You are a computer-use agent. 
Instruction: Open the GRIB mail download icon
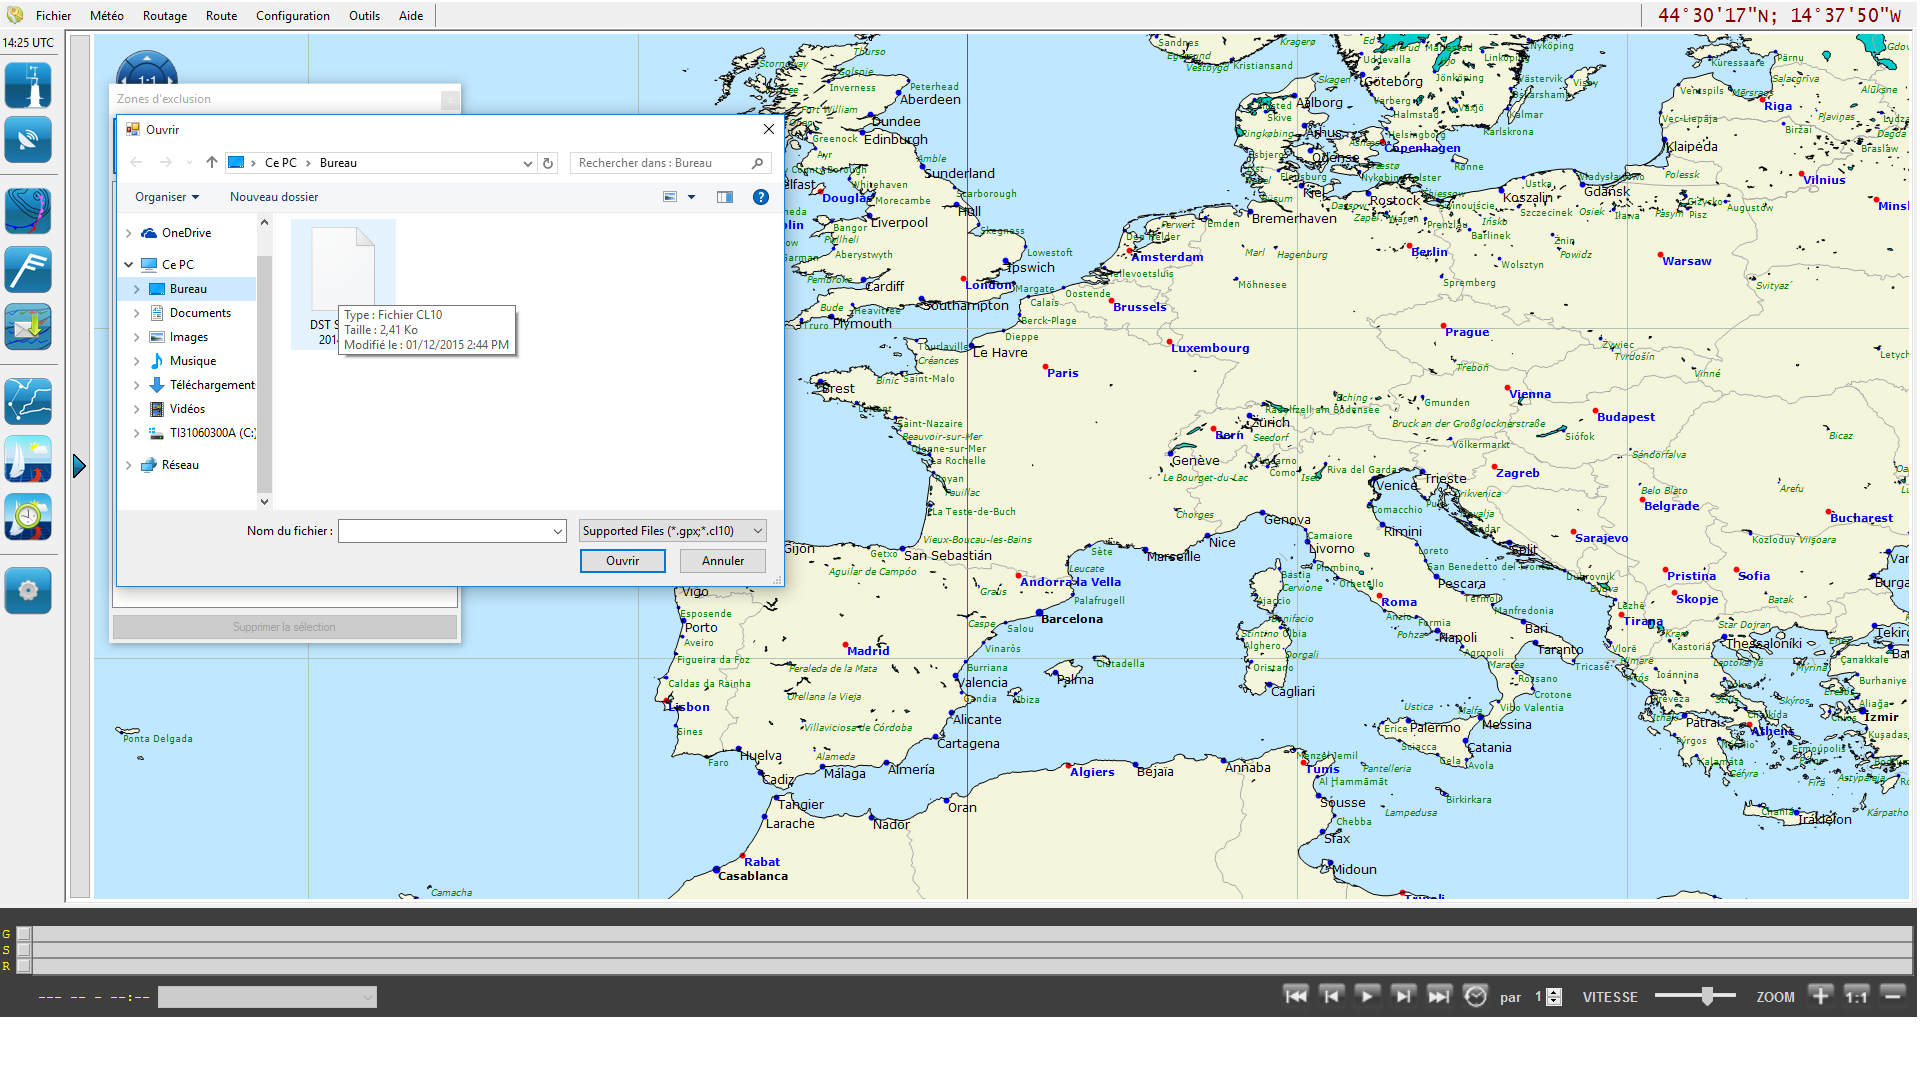pyautogui.click(x=28, y=327)
